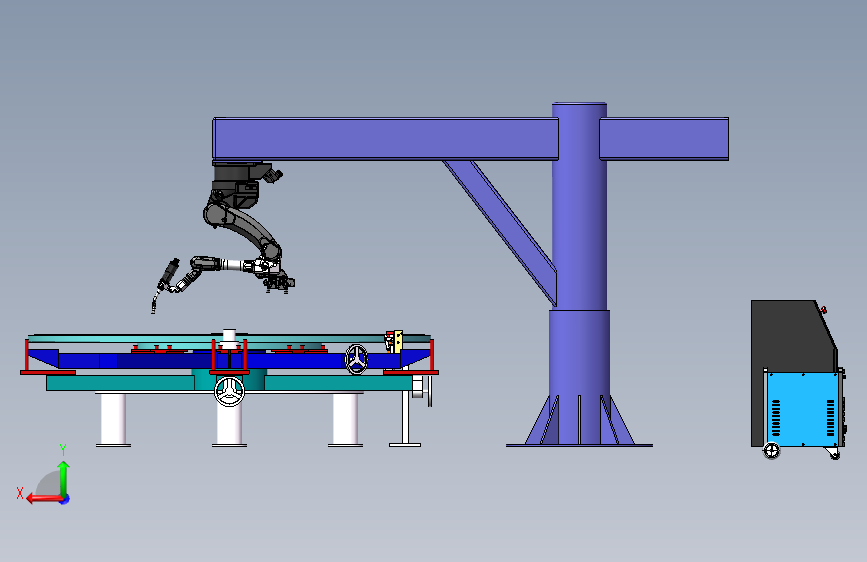Select the leftmost white support leg
Viewport: 867px width, 562px height.
pyautogui.click(x=113, y=419)
